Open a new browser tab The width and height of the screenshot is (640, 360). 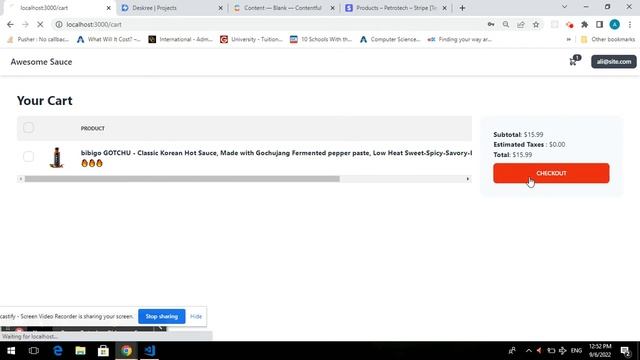point(462,8)
